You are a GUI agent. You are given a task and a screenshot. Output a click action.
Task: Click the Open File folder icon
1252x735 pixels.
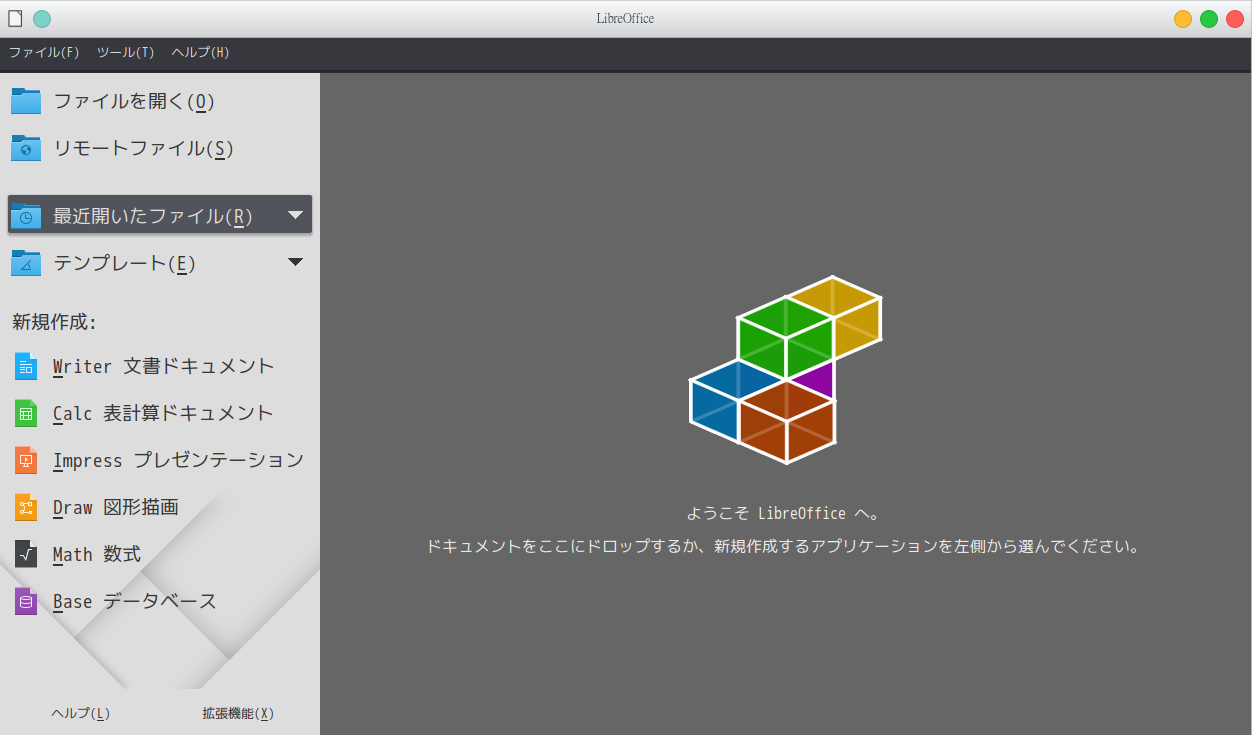[x=26, y=101]
